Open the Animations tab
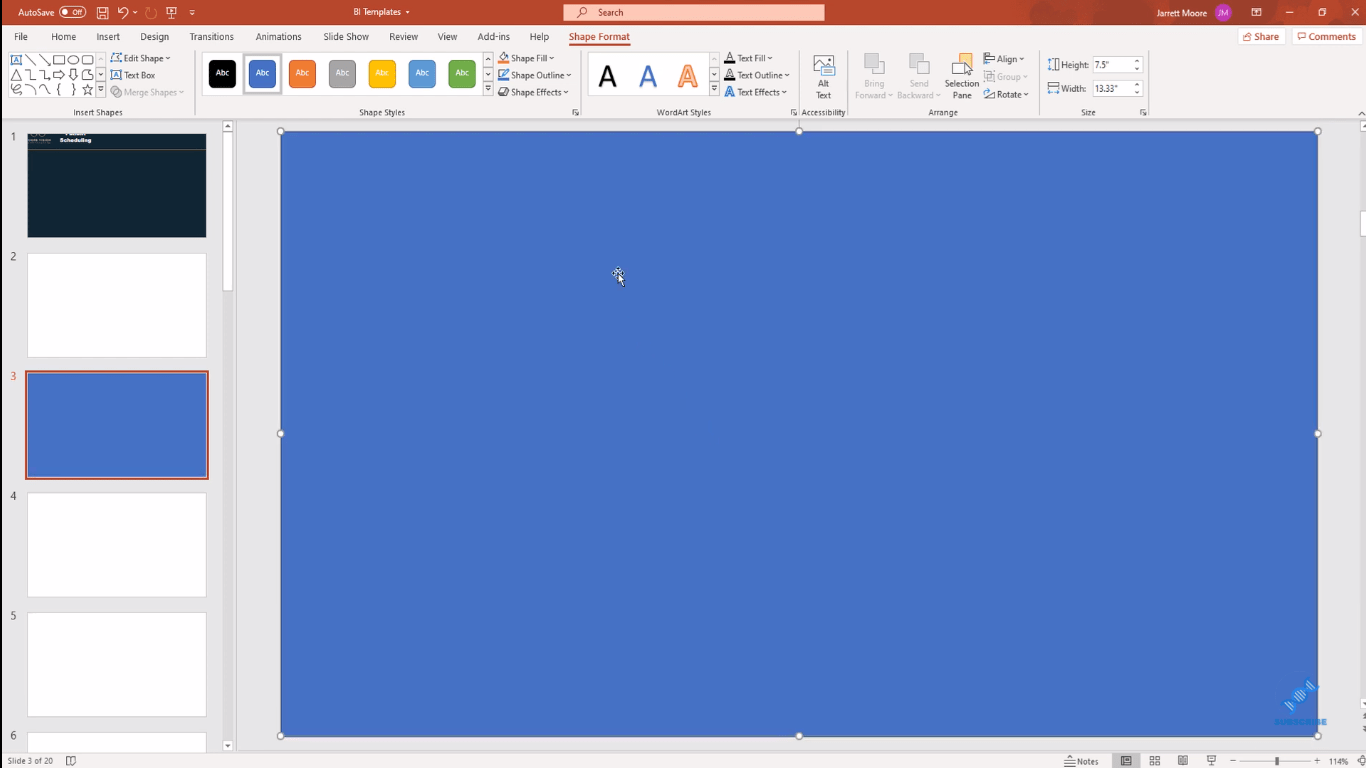Image resolution: width=1366 pixels, height=768 pixels. tap(278, 37)
